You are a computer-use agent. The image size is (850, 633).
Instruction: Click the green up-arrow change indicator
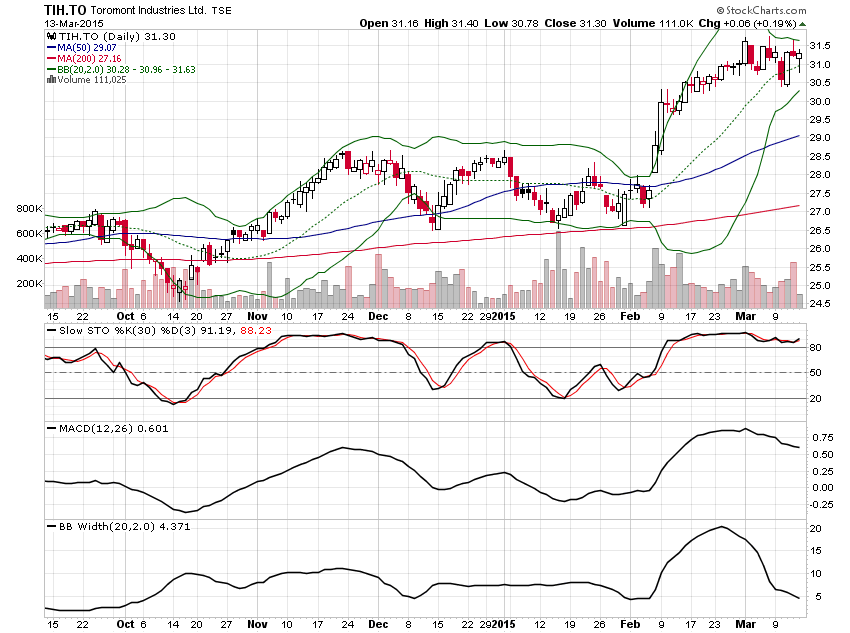coord(803,24)
